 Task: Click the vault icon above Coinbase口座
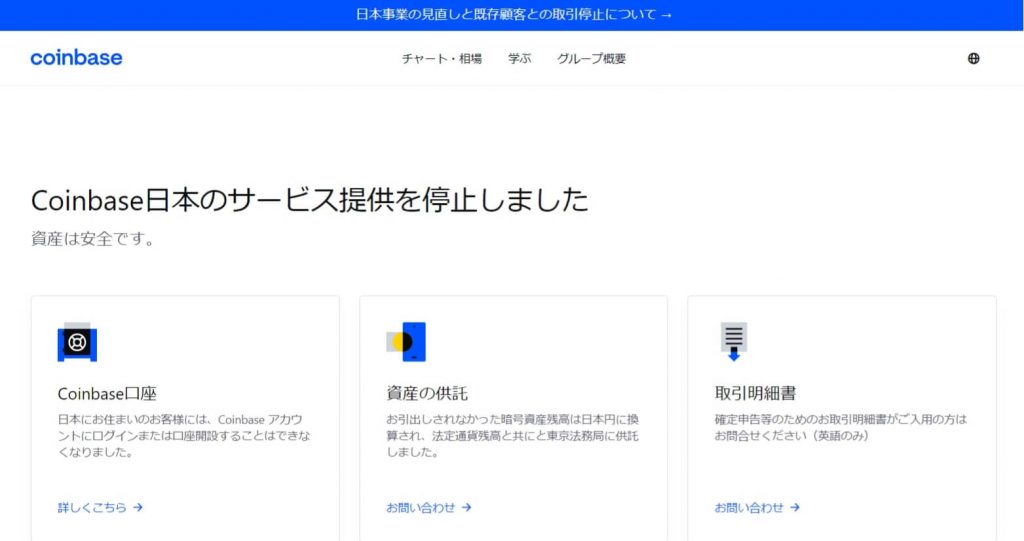point(77,342)
